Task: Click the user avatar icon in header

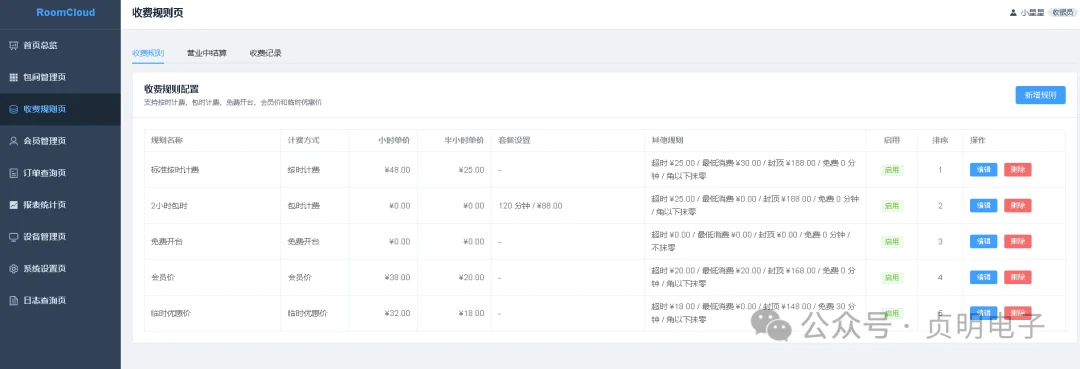Action: coord(1012,12)
